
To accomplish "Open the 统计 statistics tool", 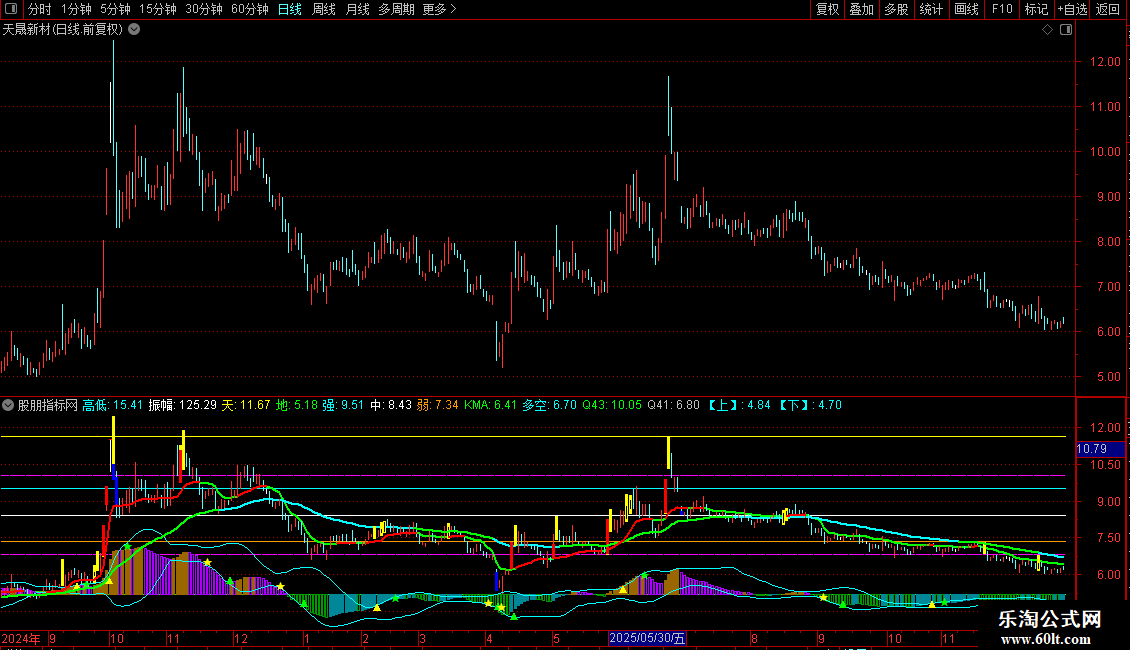I will (931, 10).
